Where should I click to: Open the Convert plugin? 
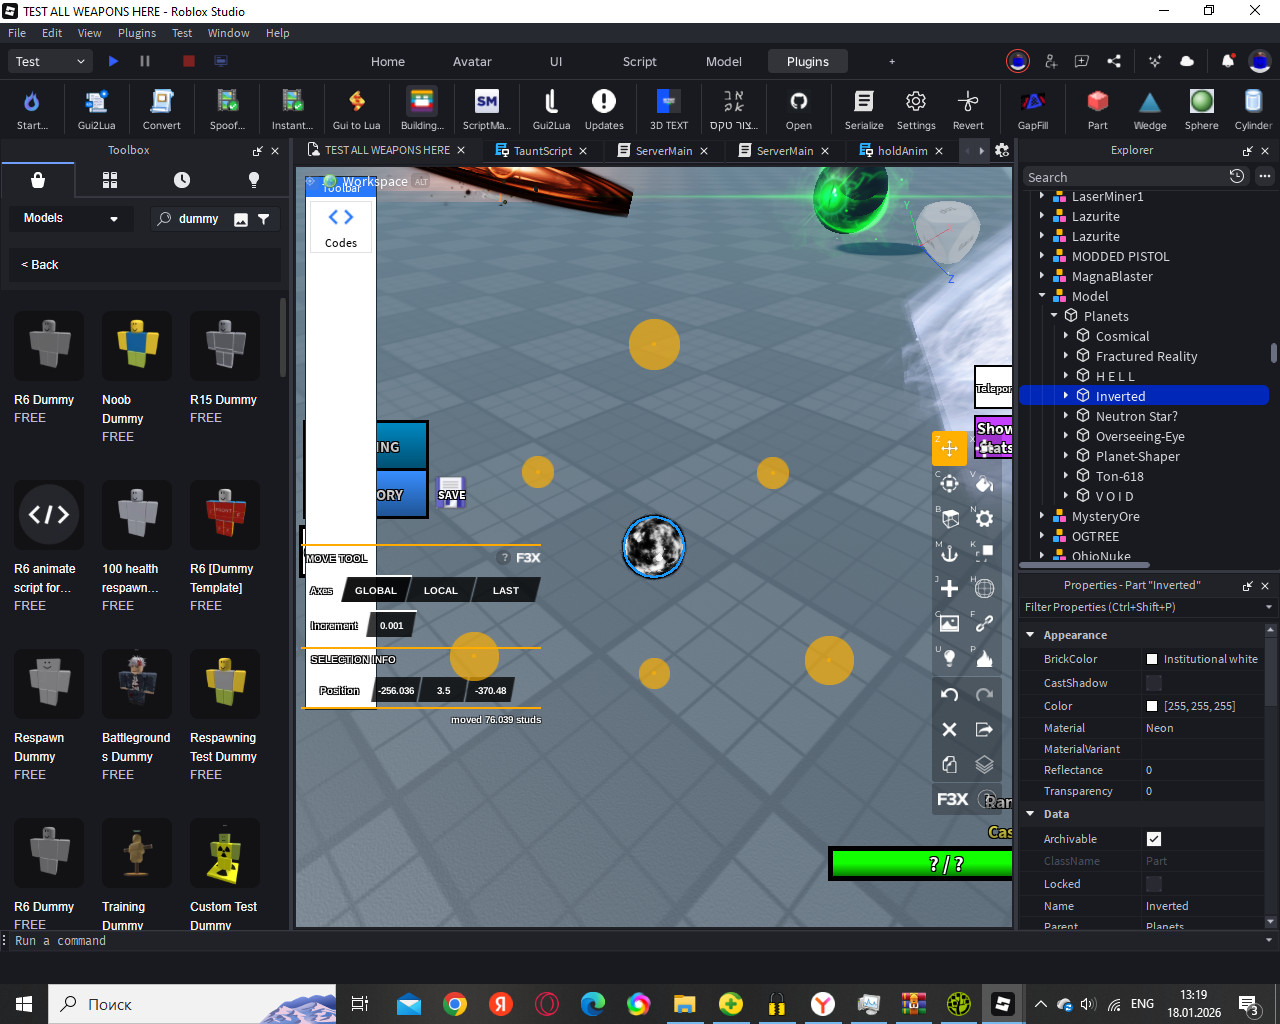(x=161, y=109)
